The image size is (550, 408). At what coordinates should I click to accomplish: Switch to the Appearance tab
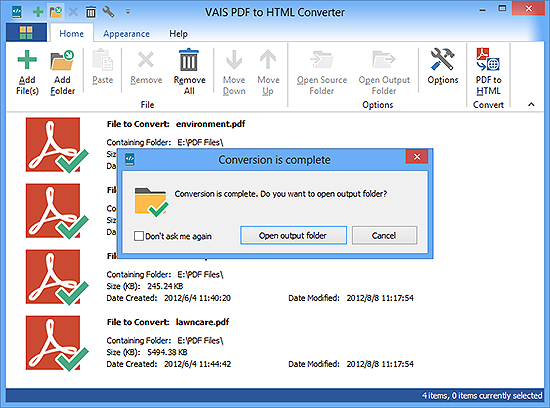[x=126, y=34]
